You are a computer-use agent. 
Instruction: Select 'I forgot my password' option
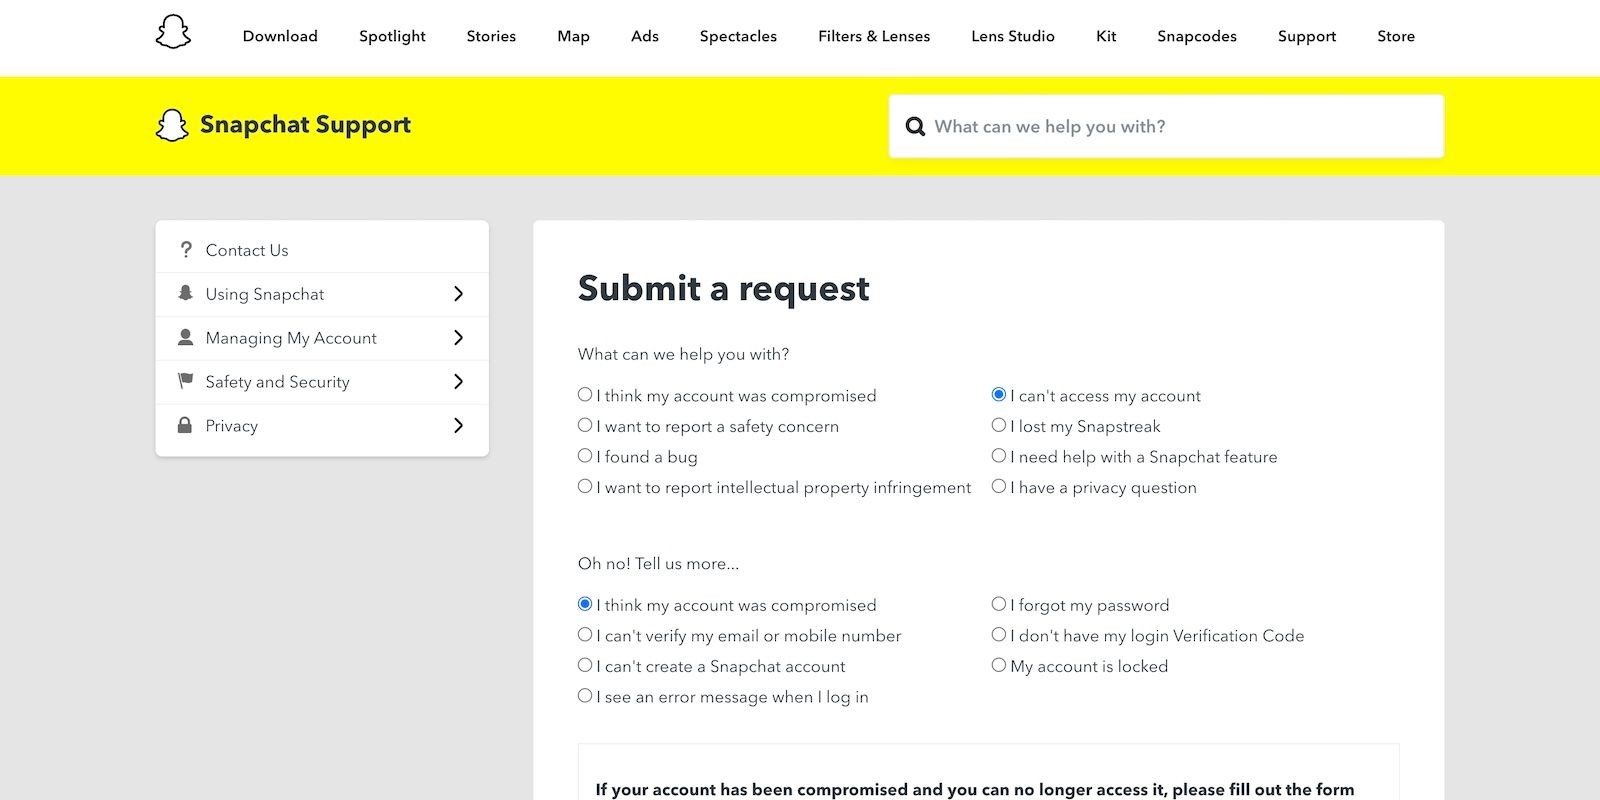[998, 604]
